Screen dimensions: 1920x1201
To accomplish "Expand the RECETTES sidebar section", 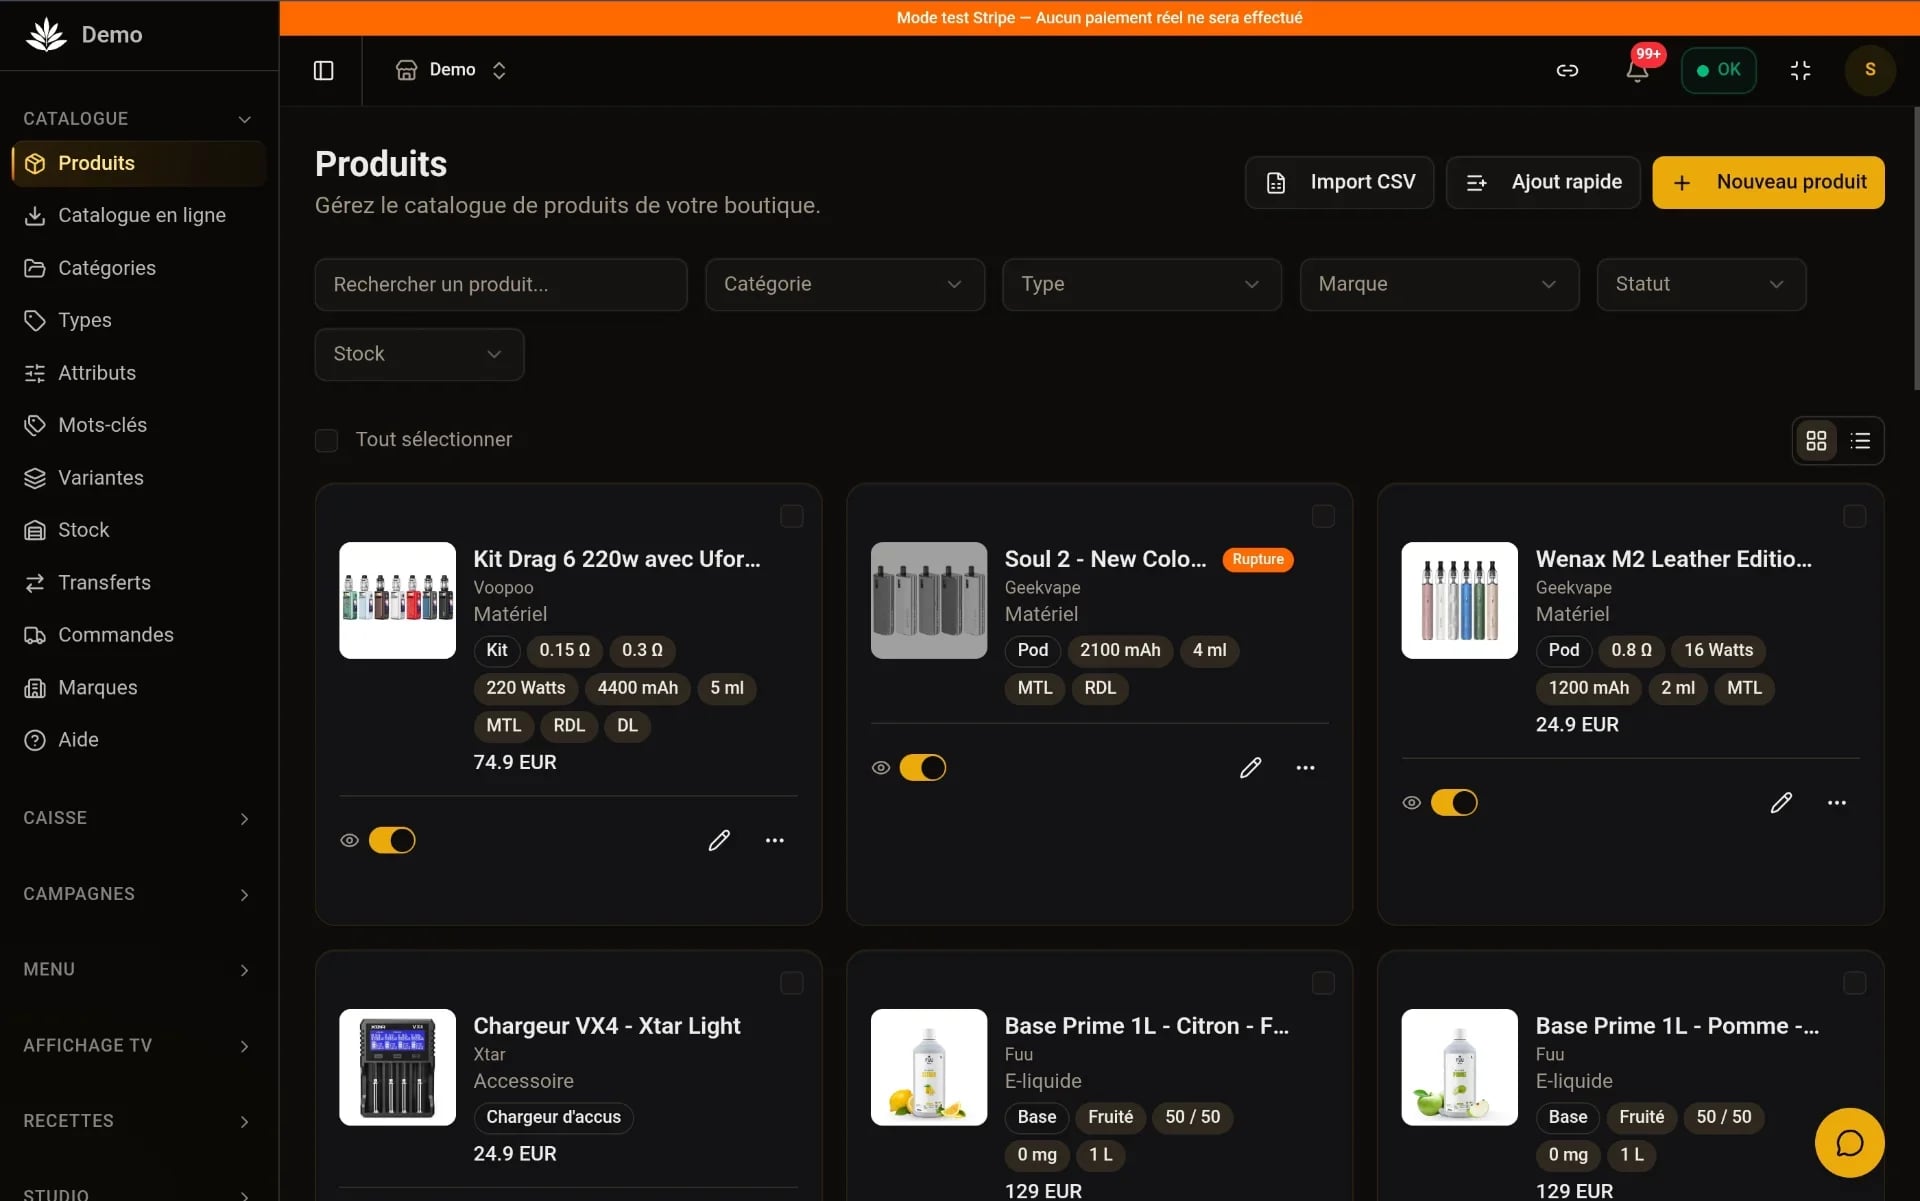I will [138, 1121].
